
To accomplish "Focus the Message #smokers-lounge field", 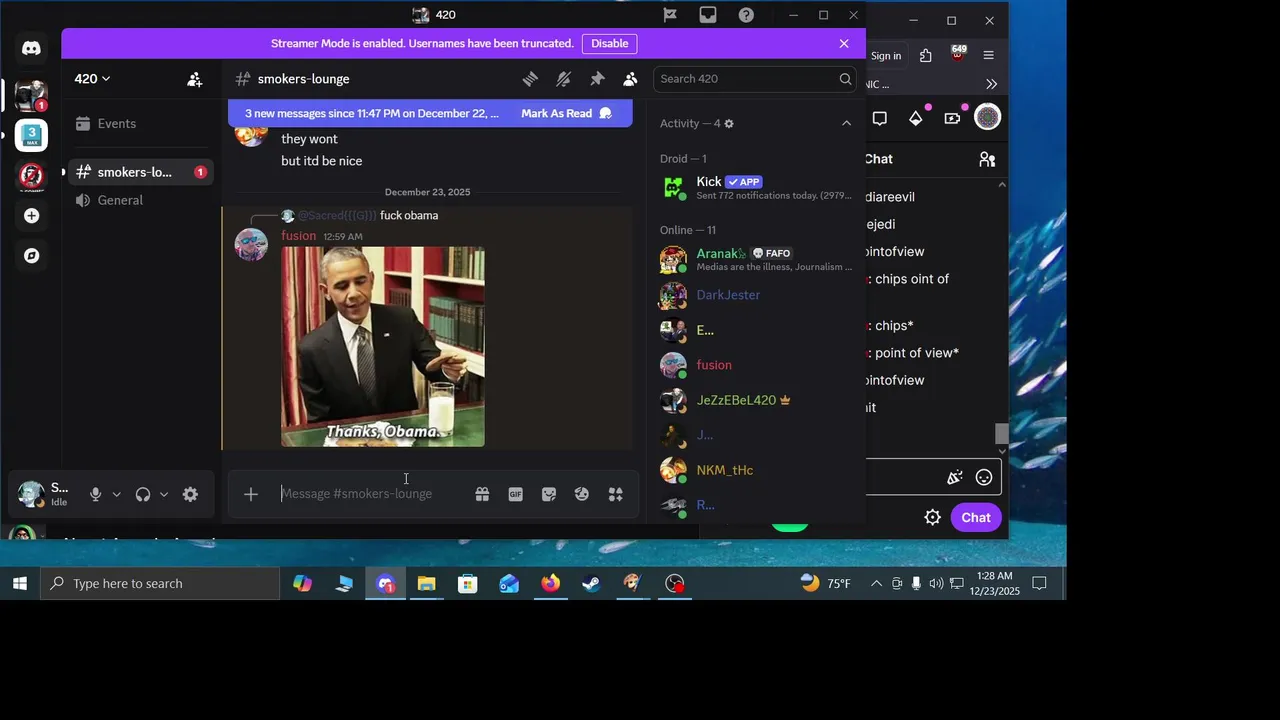I will pos(370,494).
